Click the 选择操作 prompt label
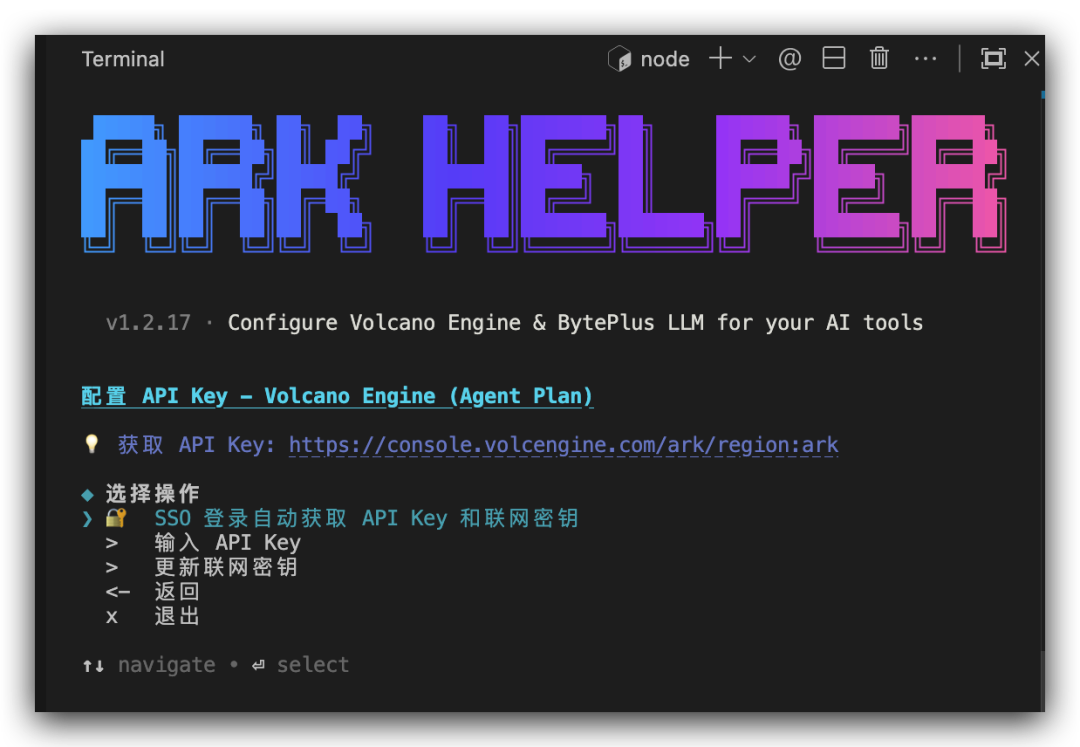Viewport: 1080px width, 747px height. pyautogui.click(x=152, y=494)
